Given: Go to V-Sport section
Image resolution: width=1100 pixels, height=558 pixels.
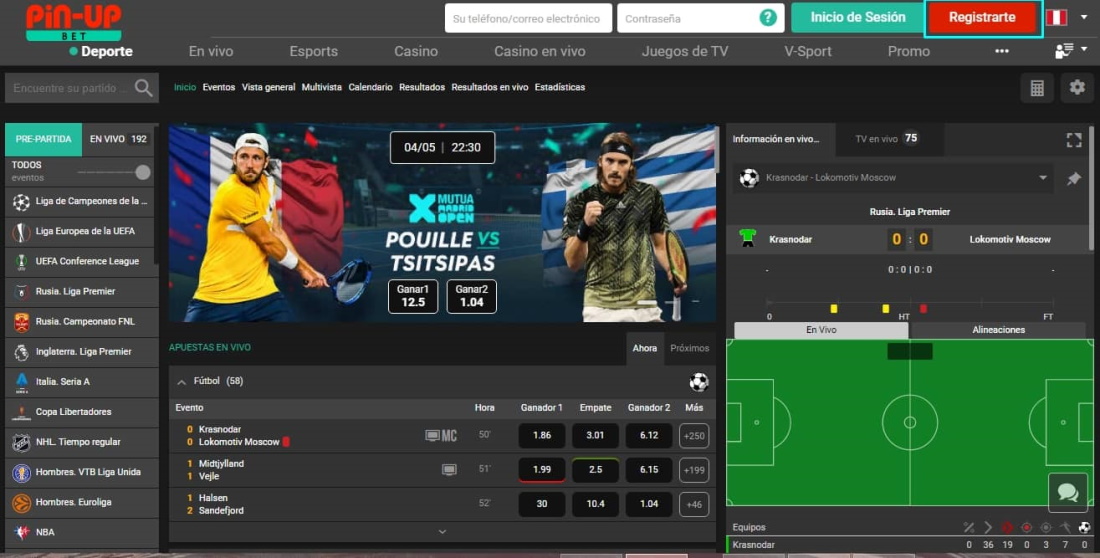Looking at the screenshot, I should tap(807, 51).
